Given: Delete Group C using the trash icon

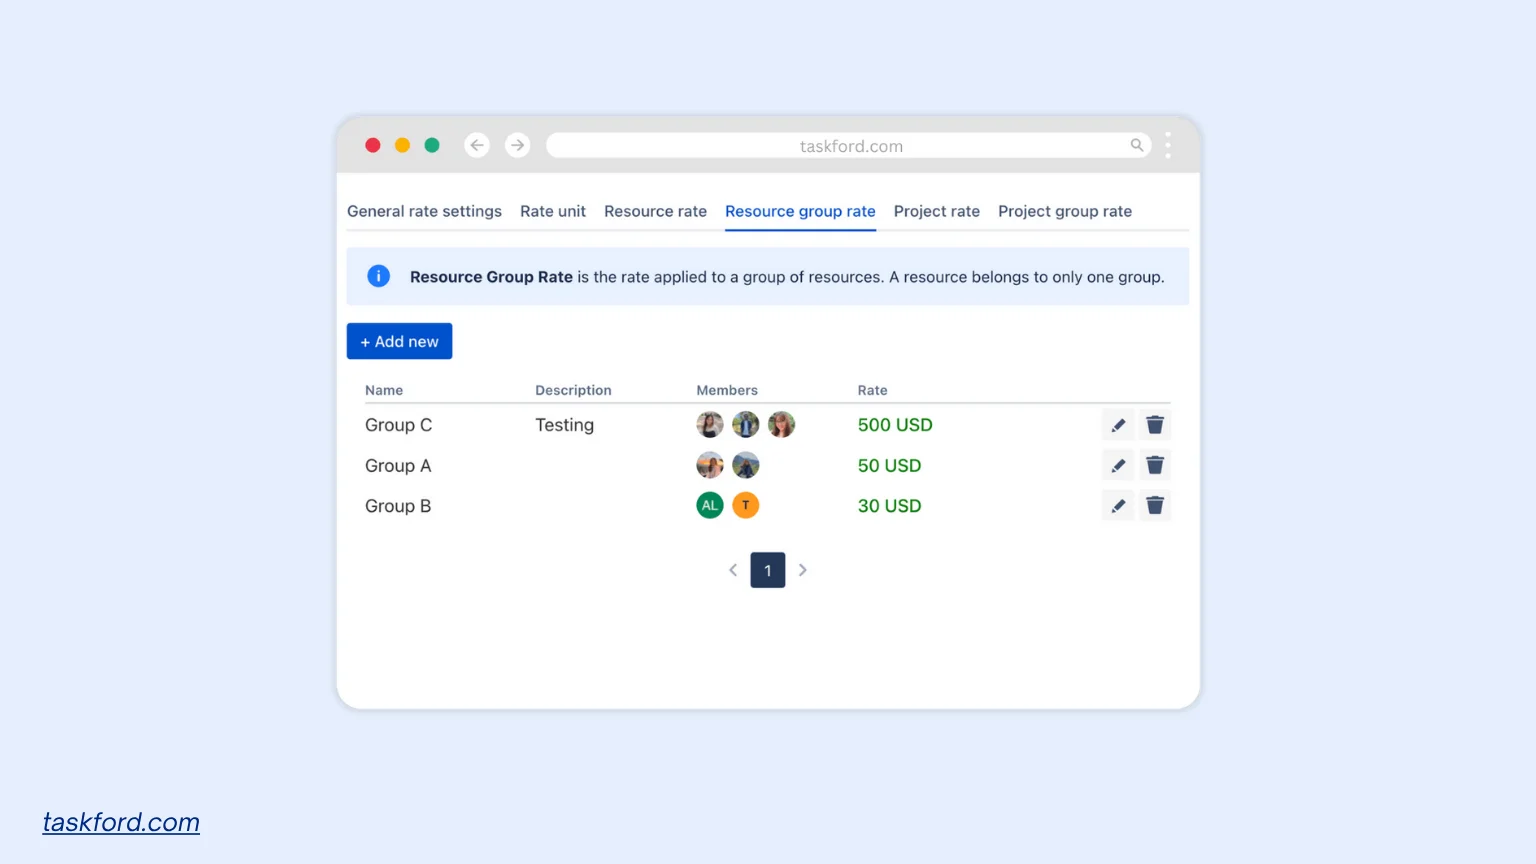Looking at the screenshot, I should click(1155, 424).
